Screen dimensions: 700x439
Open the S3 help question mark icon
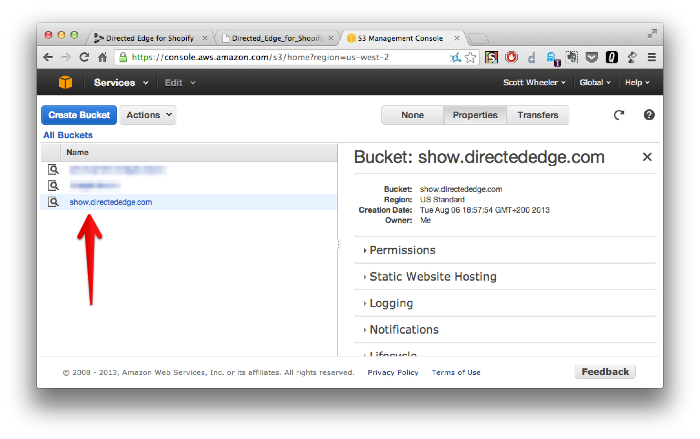[x=649, y=115]
